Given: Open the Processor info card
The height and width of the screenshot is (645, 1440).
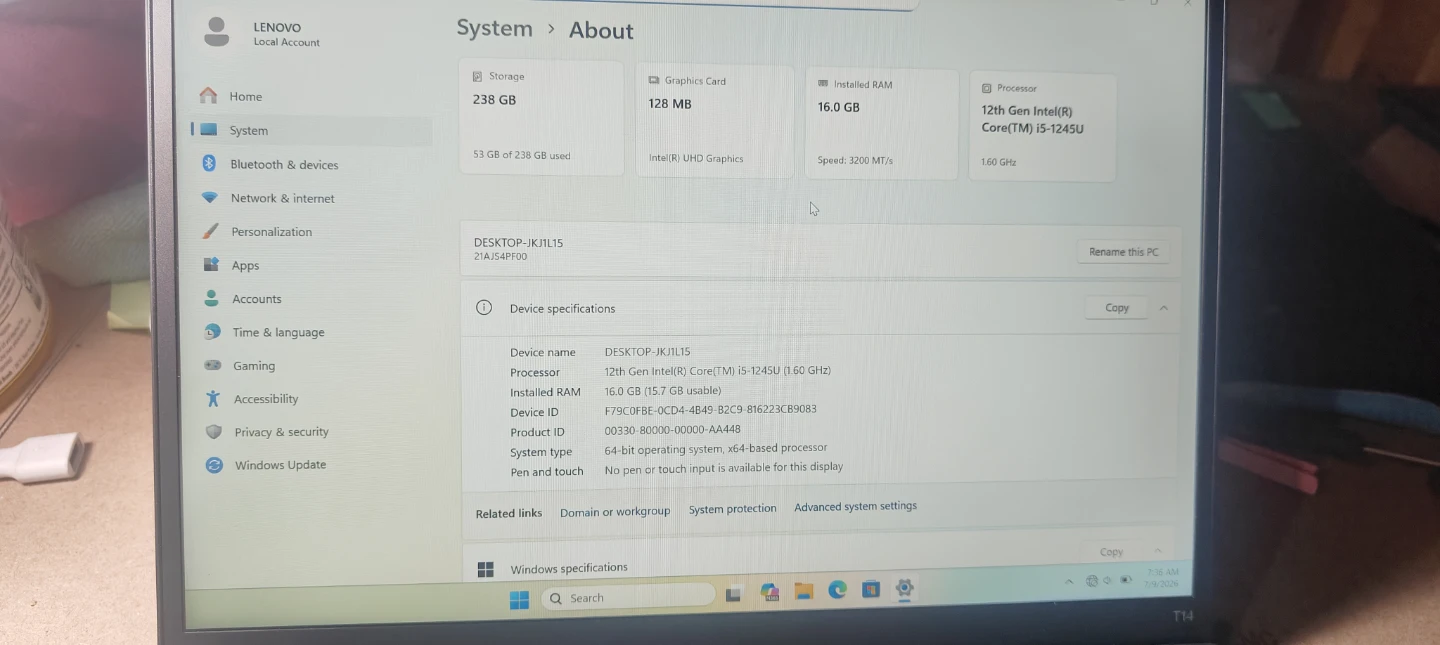Looking at the screenshot, I should (1042, 127).
